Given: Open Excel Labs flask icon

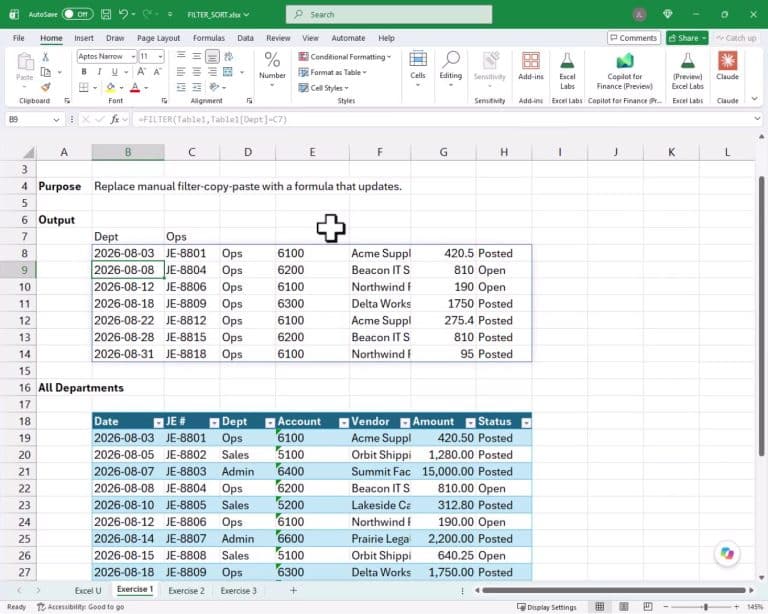Looking at the screenshot, I should coord(567,61).
